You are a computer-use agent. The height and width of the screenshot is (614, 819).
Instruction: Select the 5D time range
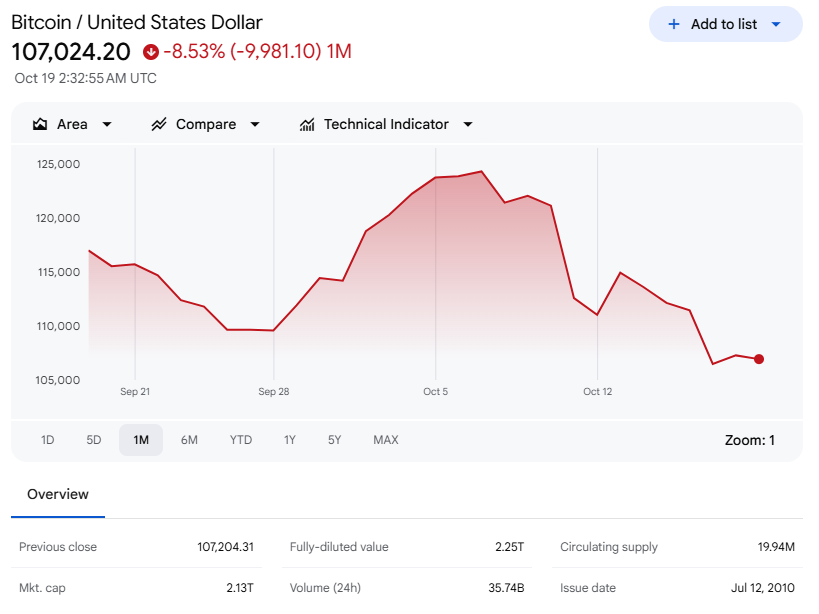[x=94, y=440]
